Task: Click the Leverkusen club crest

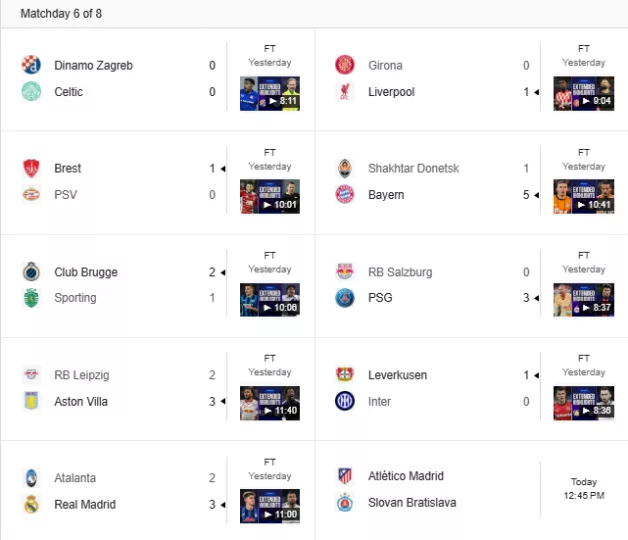Action: tap(345, 375)
